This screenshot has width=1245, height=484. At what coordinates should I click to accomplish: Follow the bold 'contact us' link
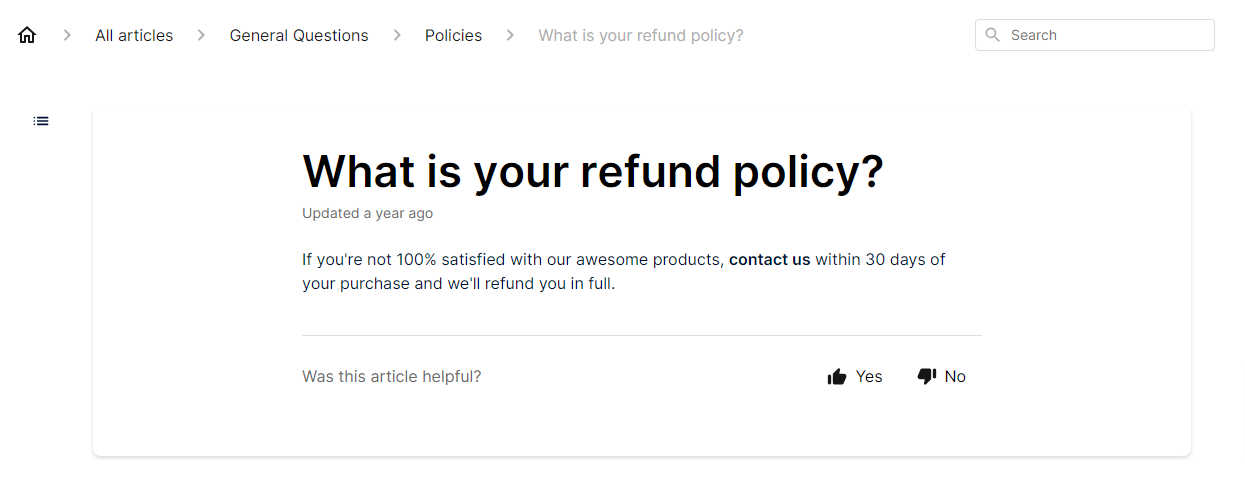[x=770, y=259]
